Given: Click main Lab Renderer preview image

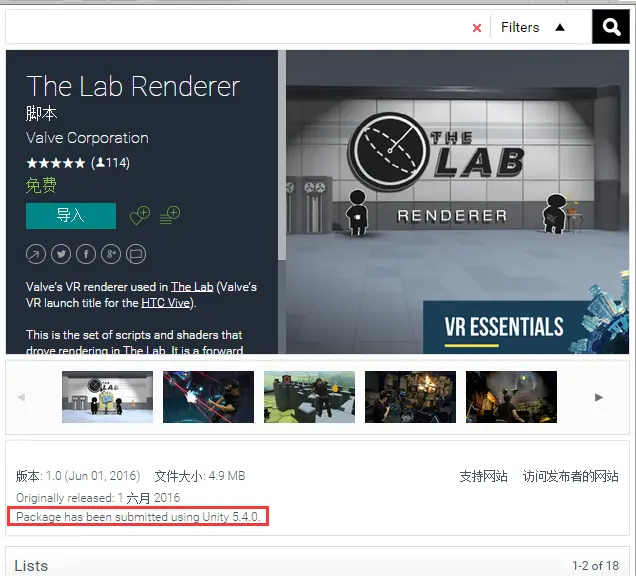Looking at the screenshot, I should coord(458,202).
